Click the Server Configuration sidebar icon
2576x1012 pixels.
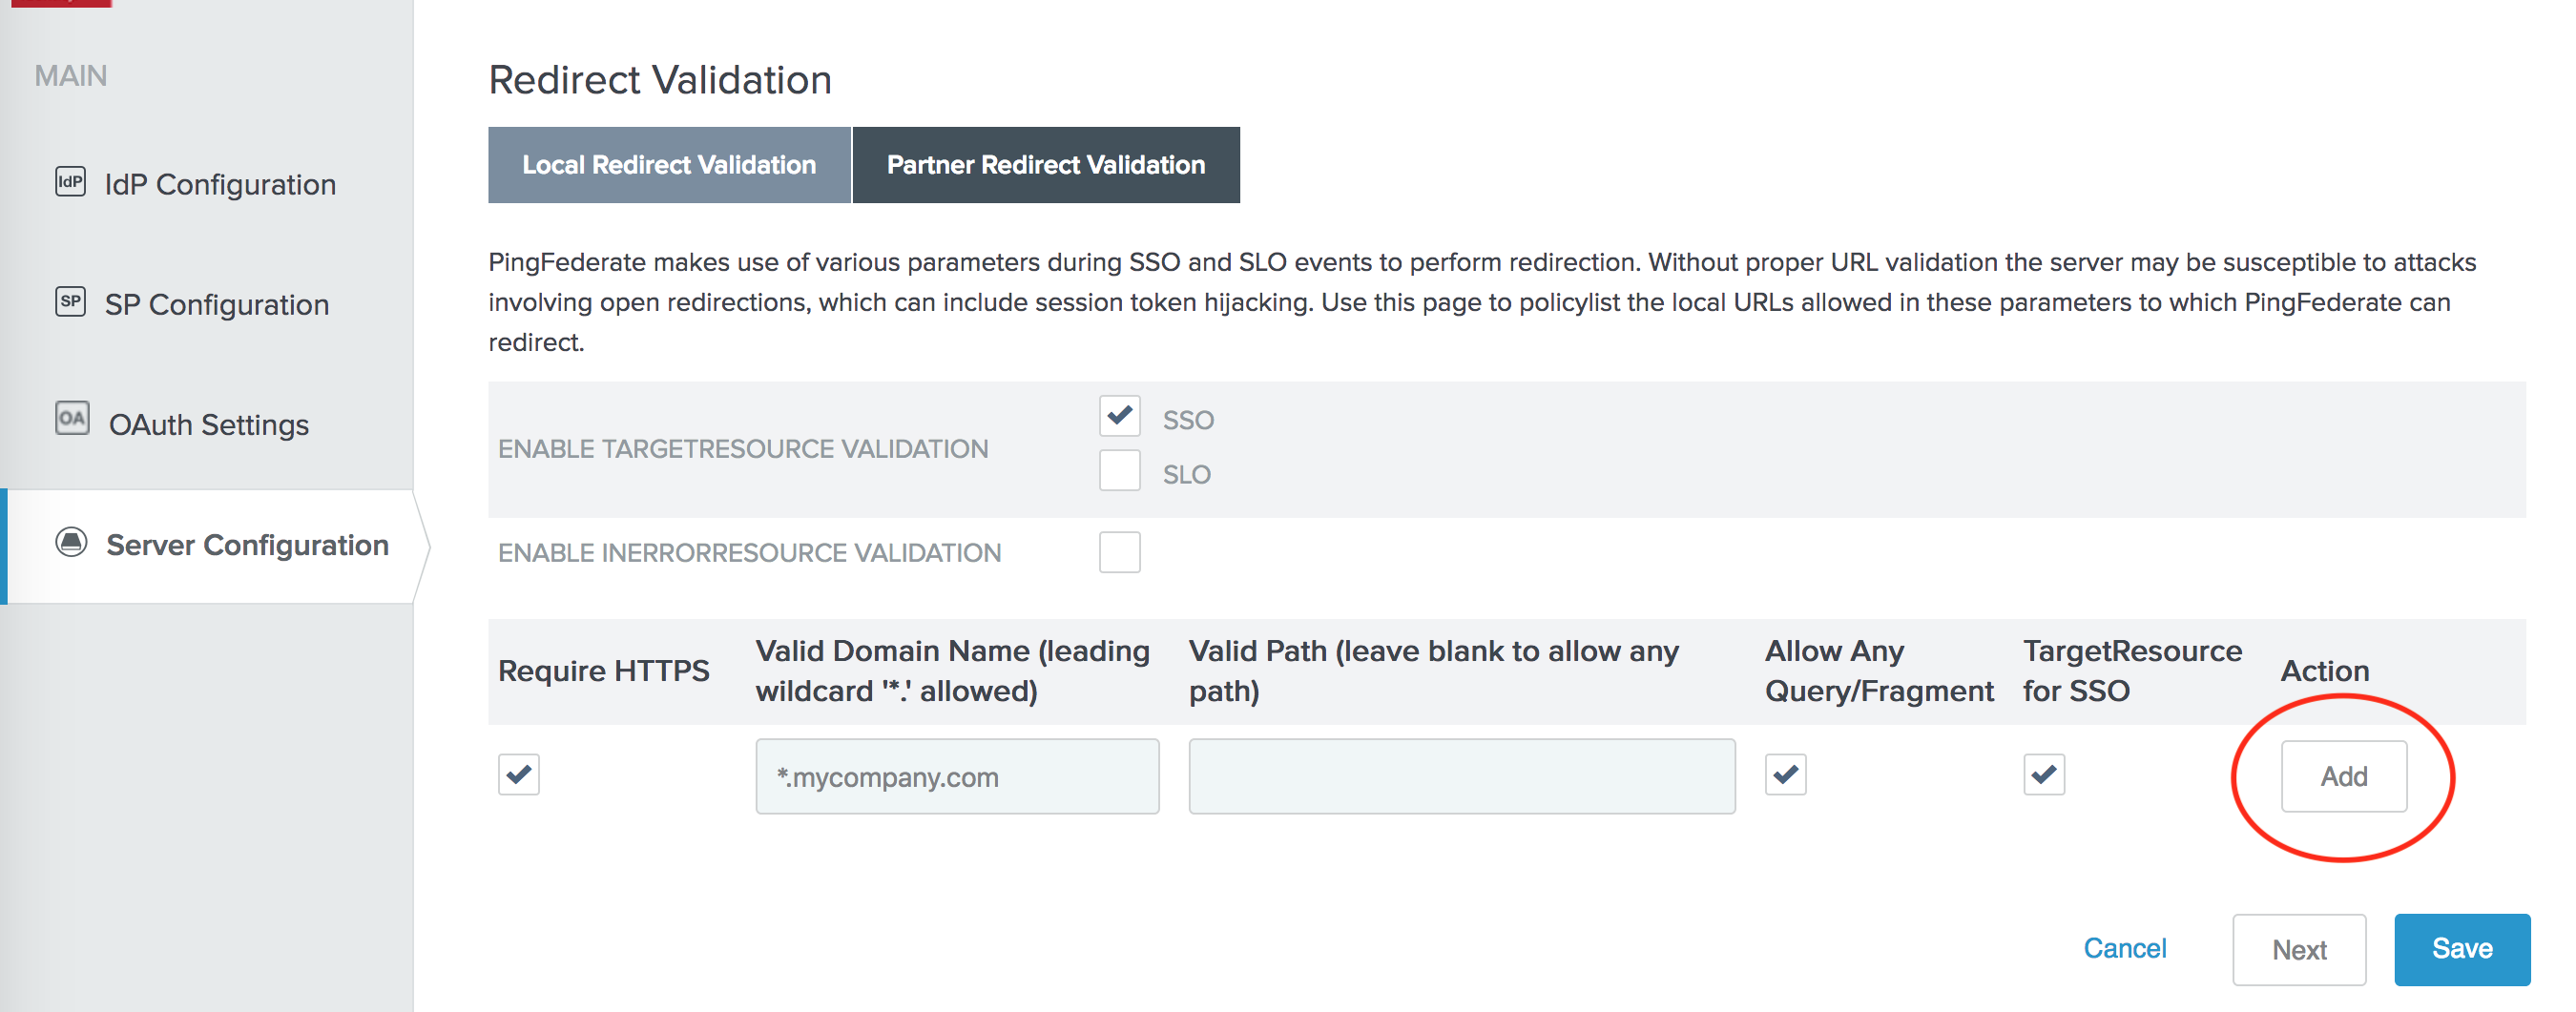click(71, 543)
